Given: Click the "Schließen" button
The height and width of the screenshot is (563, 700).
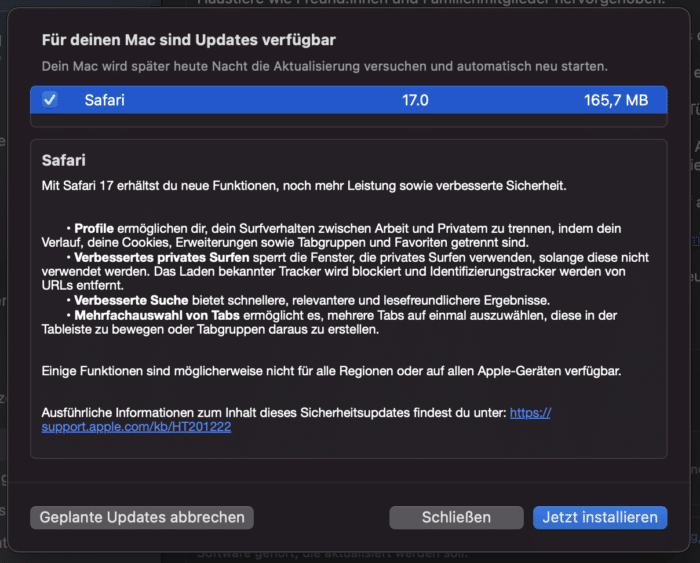Looking at the screenshot, I should click(x=456, y=517).
